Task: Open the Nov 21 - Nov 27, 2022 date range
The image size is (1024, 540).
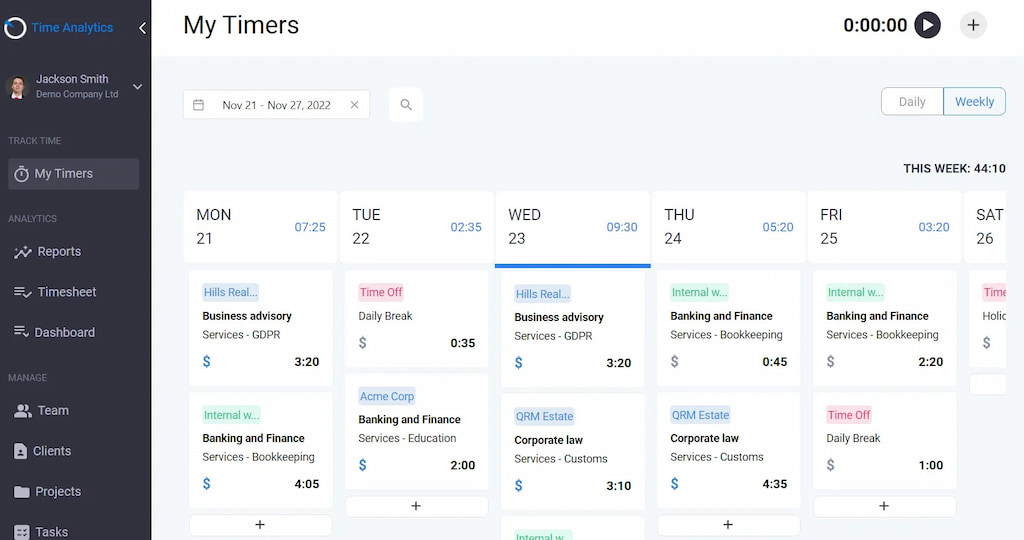Action: tap(276, 105)
